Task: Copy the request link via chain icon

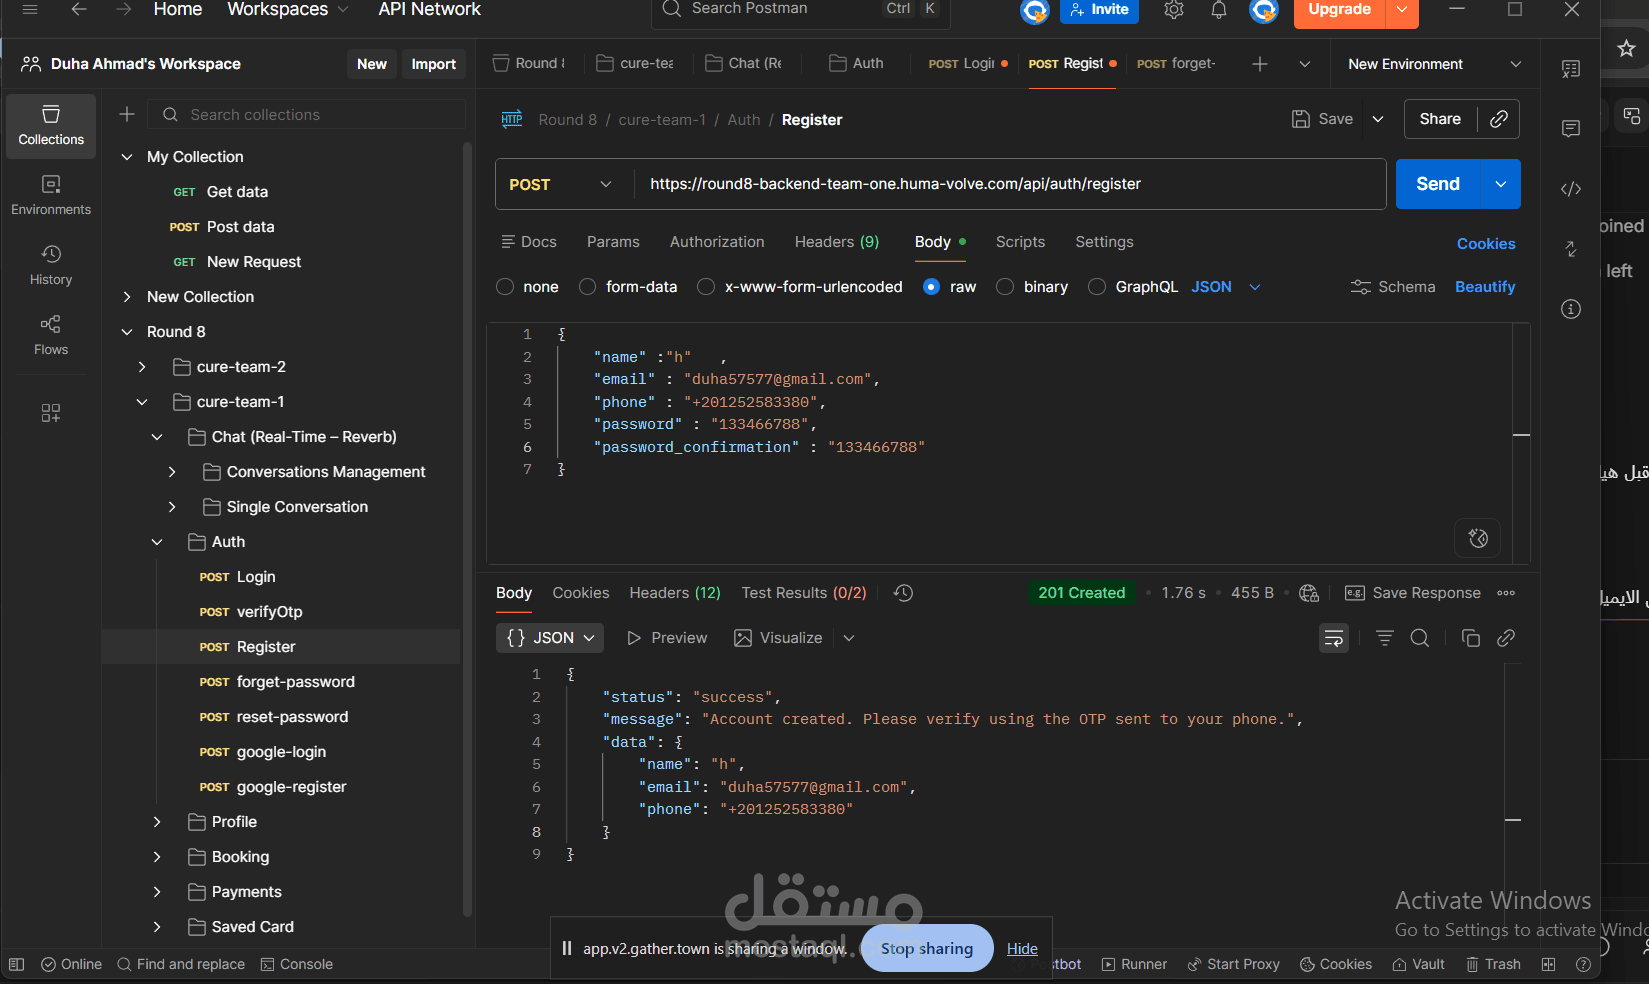Action: 1498,119
